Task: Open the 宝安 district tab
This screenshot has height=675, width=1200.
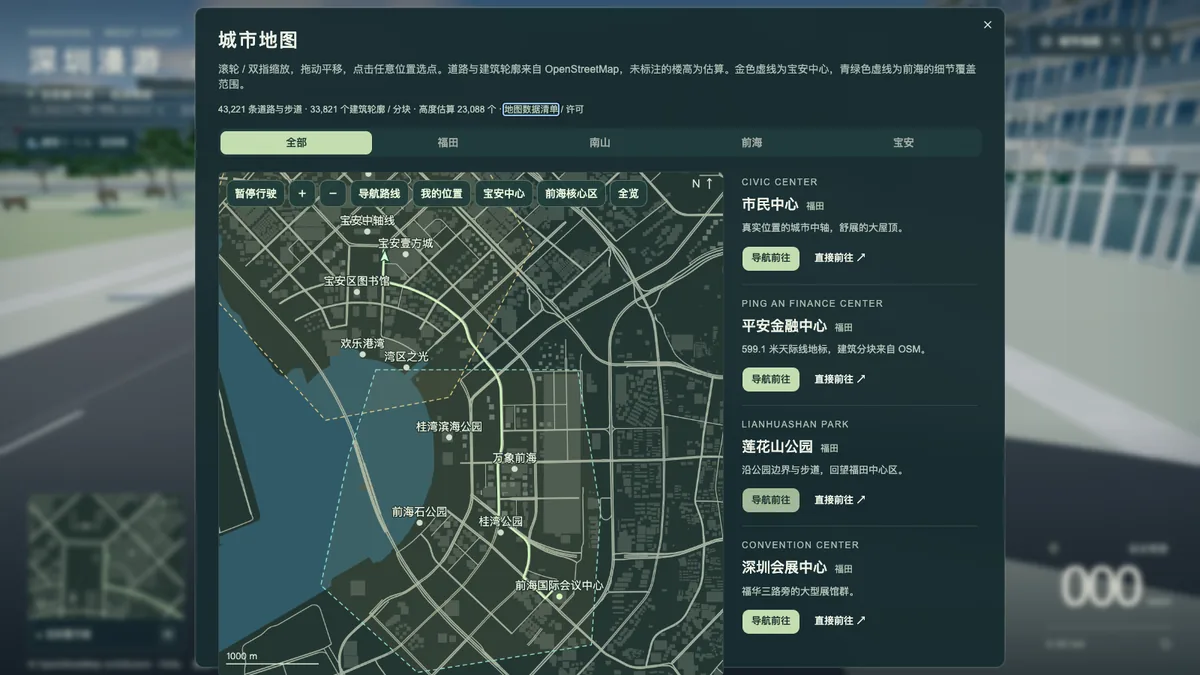Action: click(x=904, y=143)
